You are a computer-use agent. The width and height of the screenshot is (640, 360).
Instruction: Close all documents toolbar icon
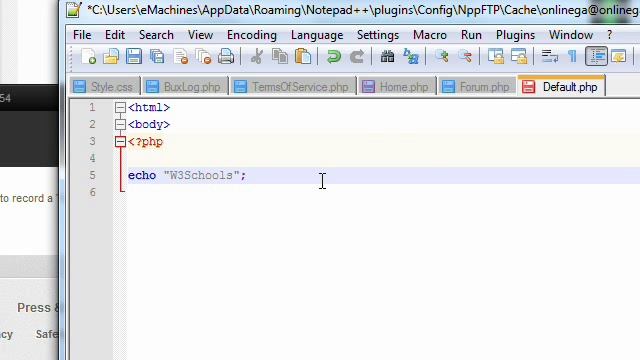(203, 56)
